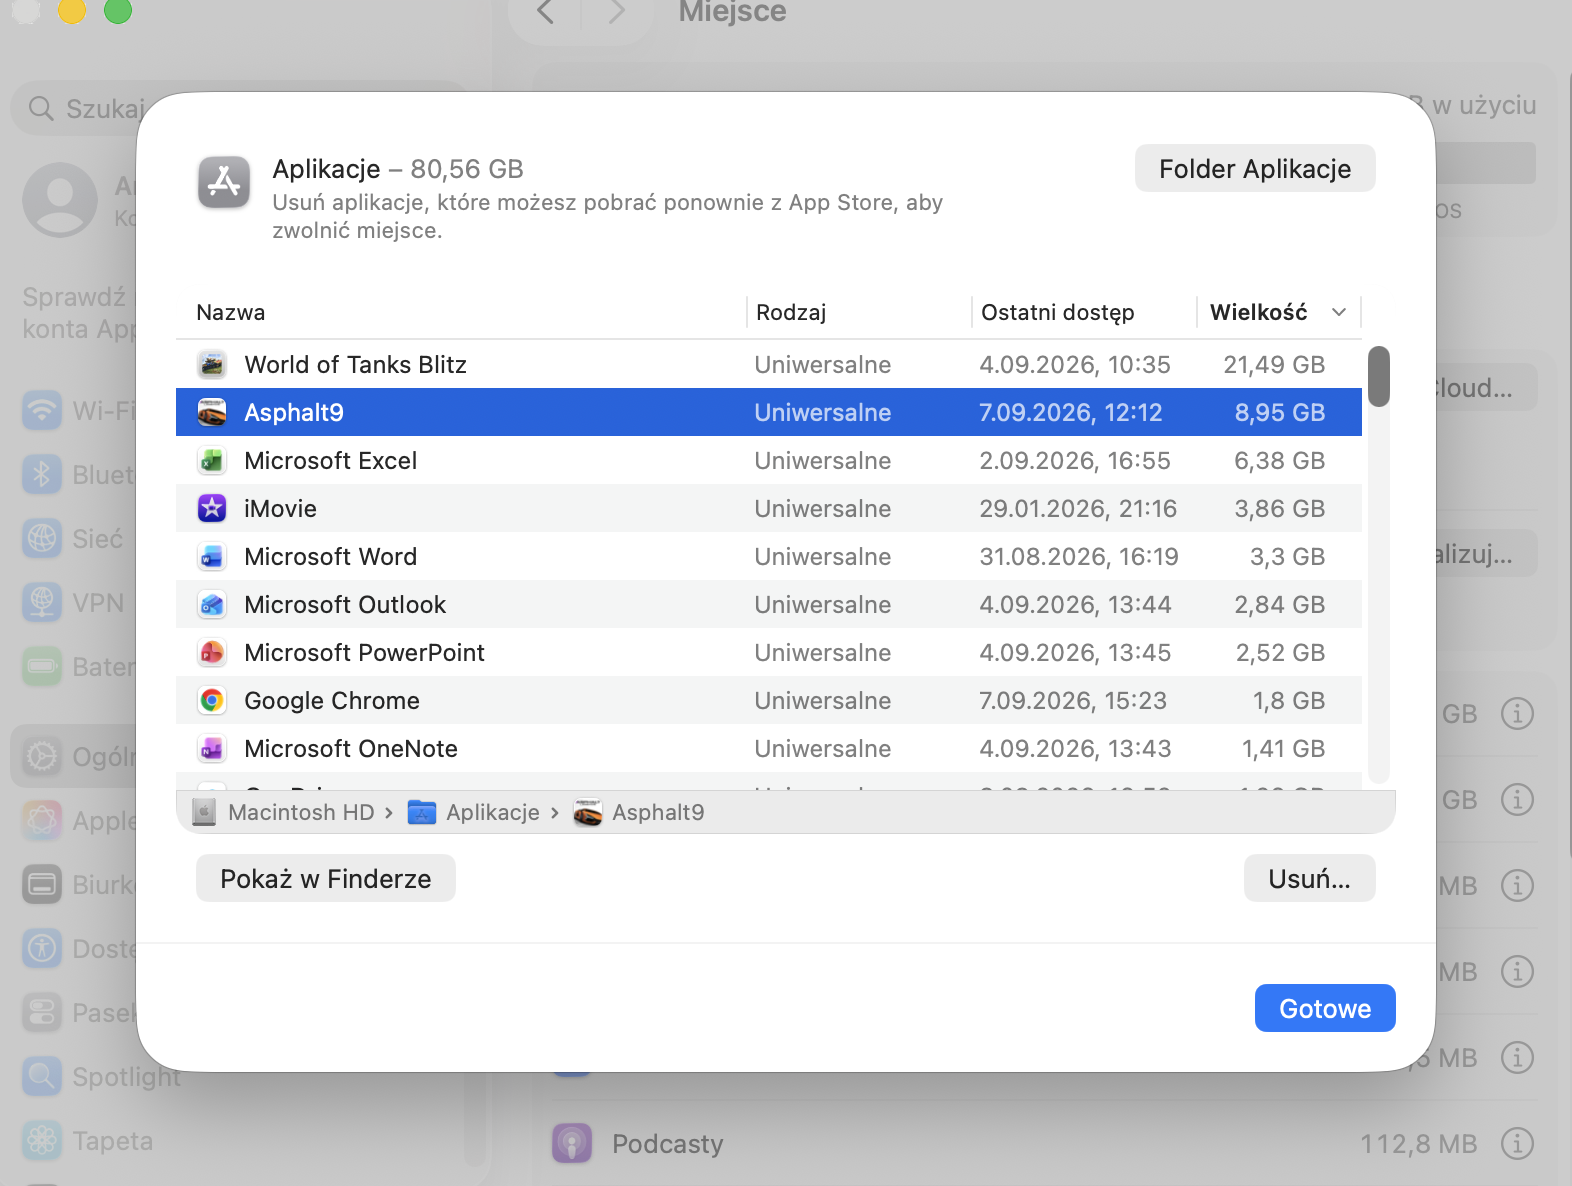Click the World of Tanks Blitz app icon

(x=212, y=365)
